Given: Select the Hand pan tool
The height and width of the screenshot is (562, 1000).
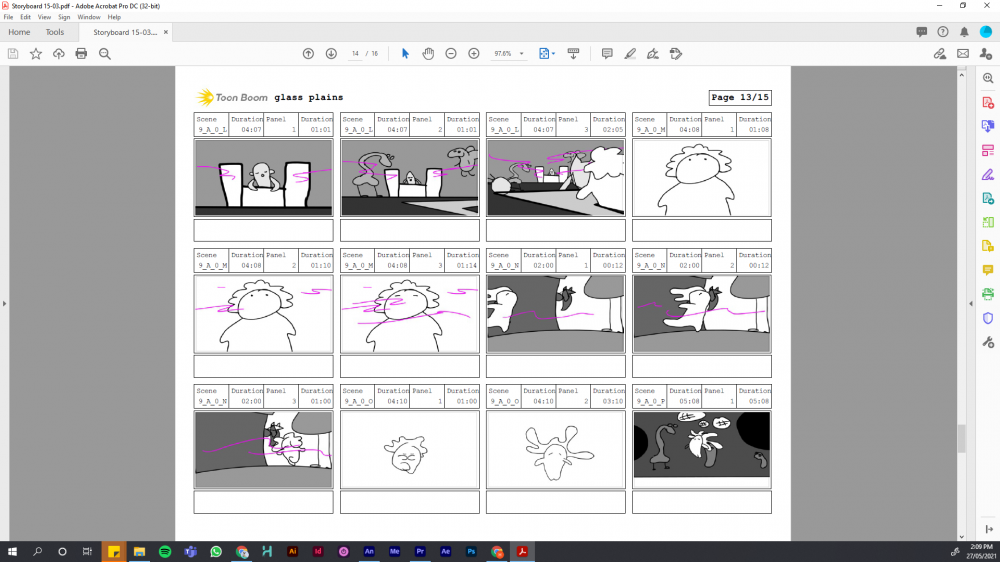Looking at the screenshot, I should pos(428,53).
